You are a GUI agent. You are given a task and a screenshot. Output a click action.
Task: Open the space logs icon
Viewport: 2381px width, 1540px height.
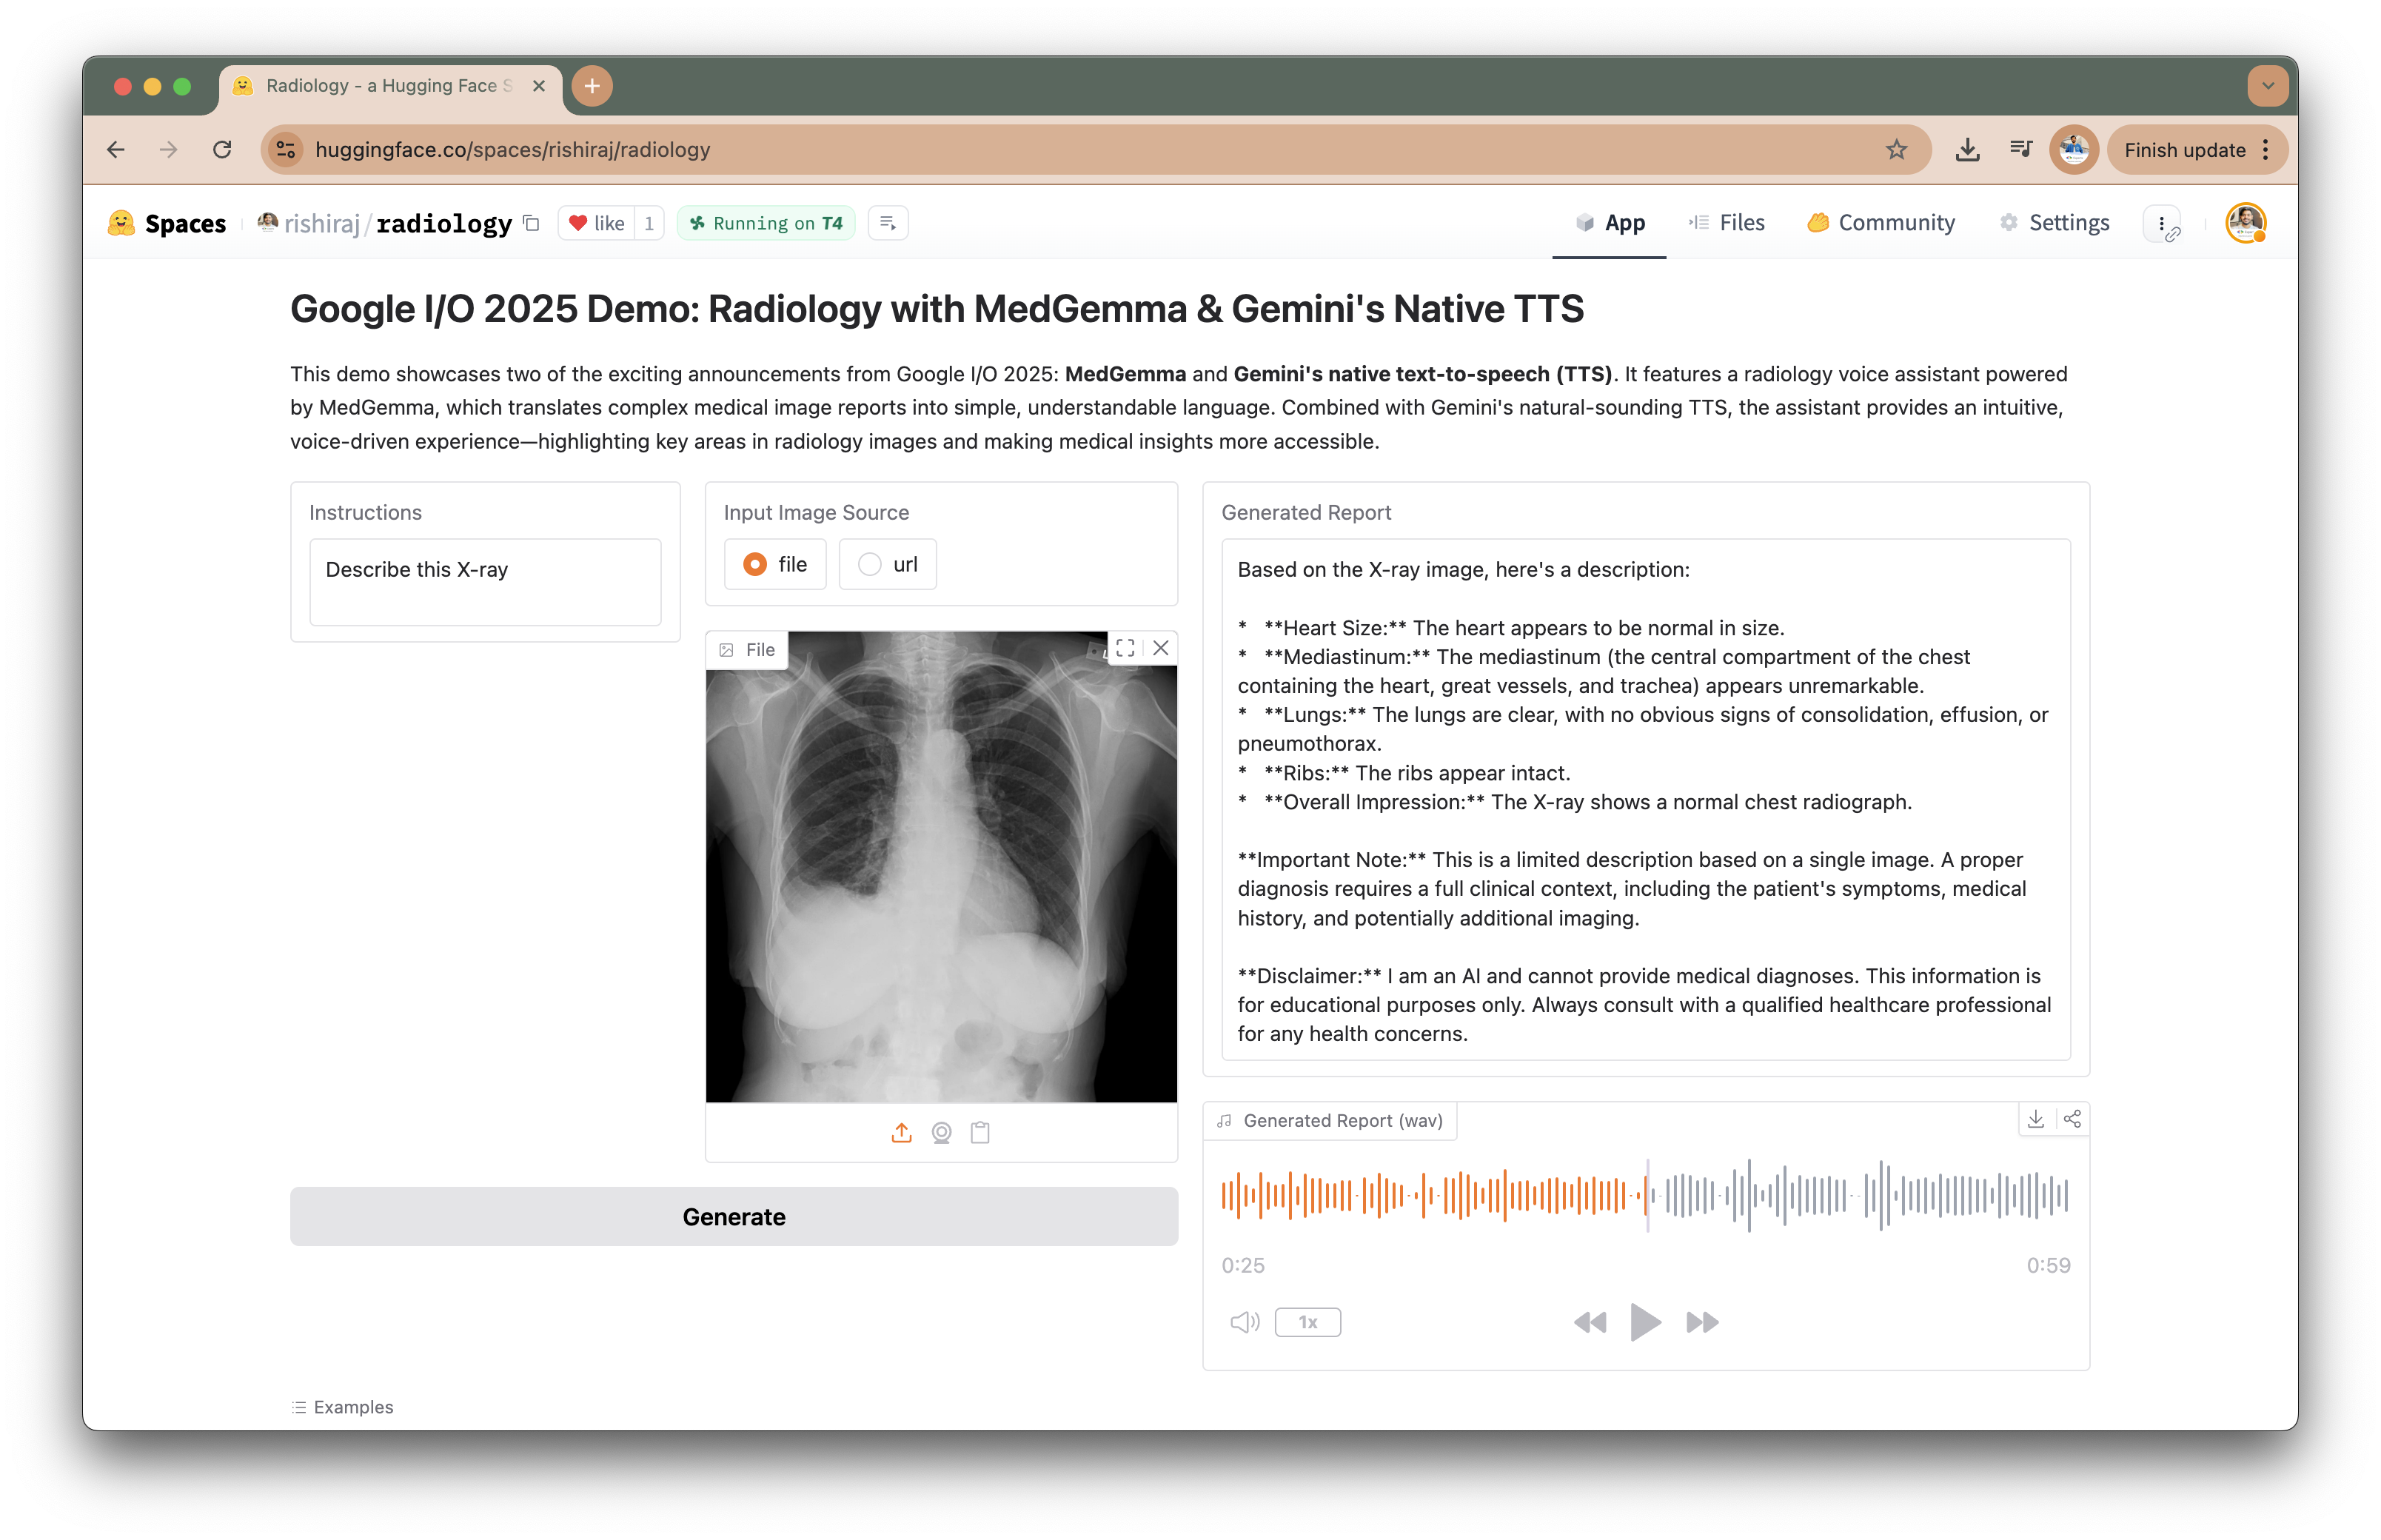point(887,223)
